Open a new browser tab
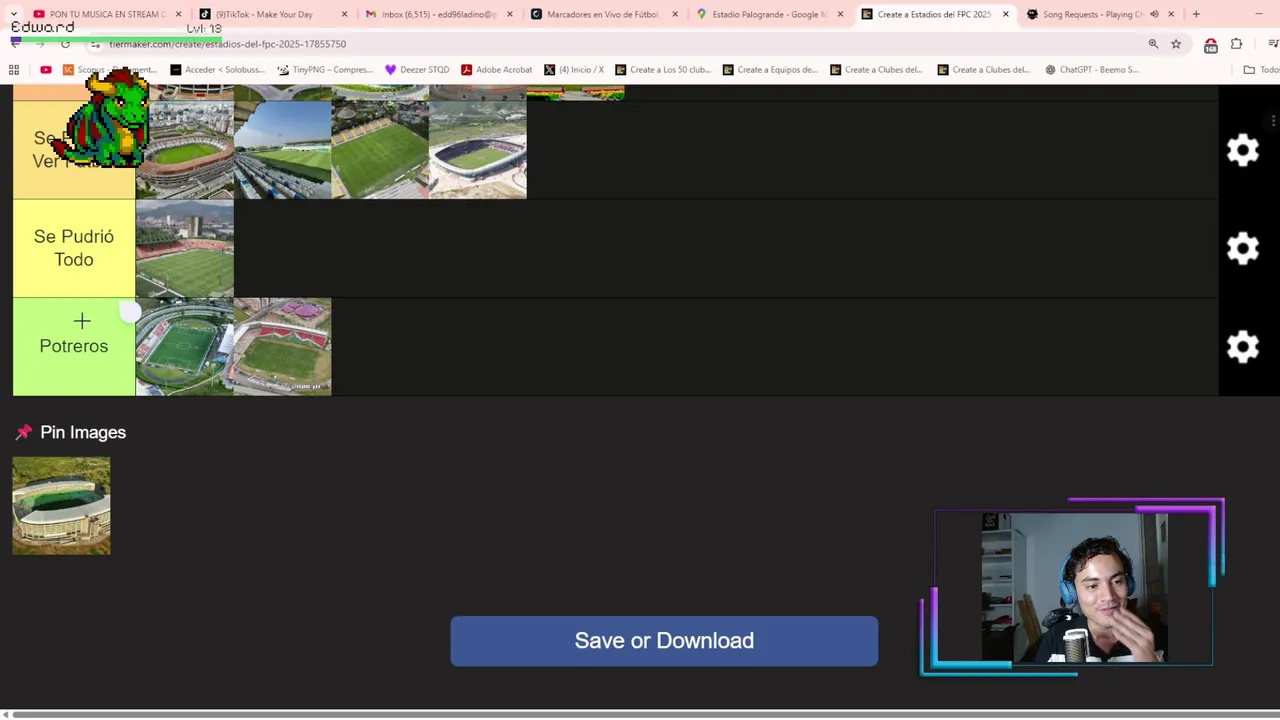The width and height of the screenshot is (1280, 720). [x=1196, y=14]
